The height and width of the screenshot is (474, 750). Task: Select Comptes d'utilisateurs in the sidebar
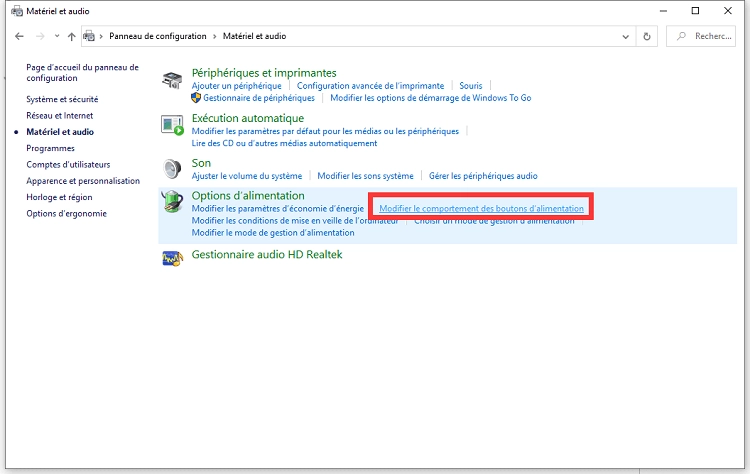point(68,164)
